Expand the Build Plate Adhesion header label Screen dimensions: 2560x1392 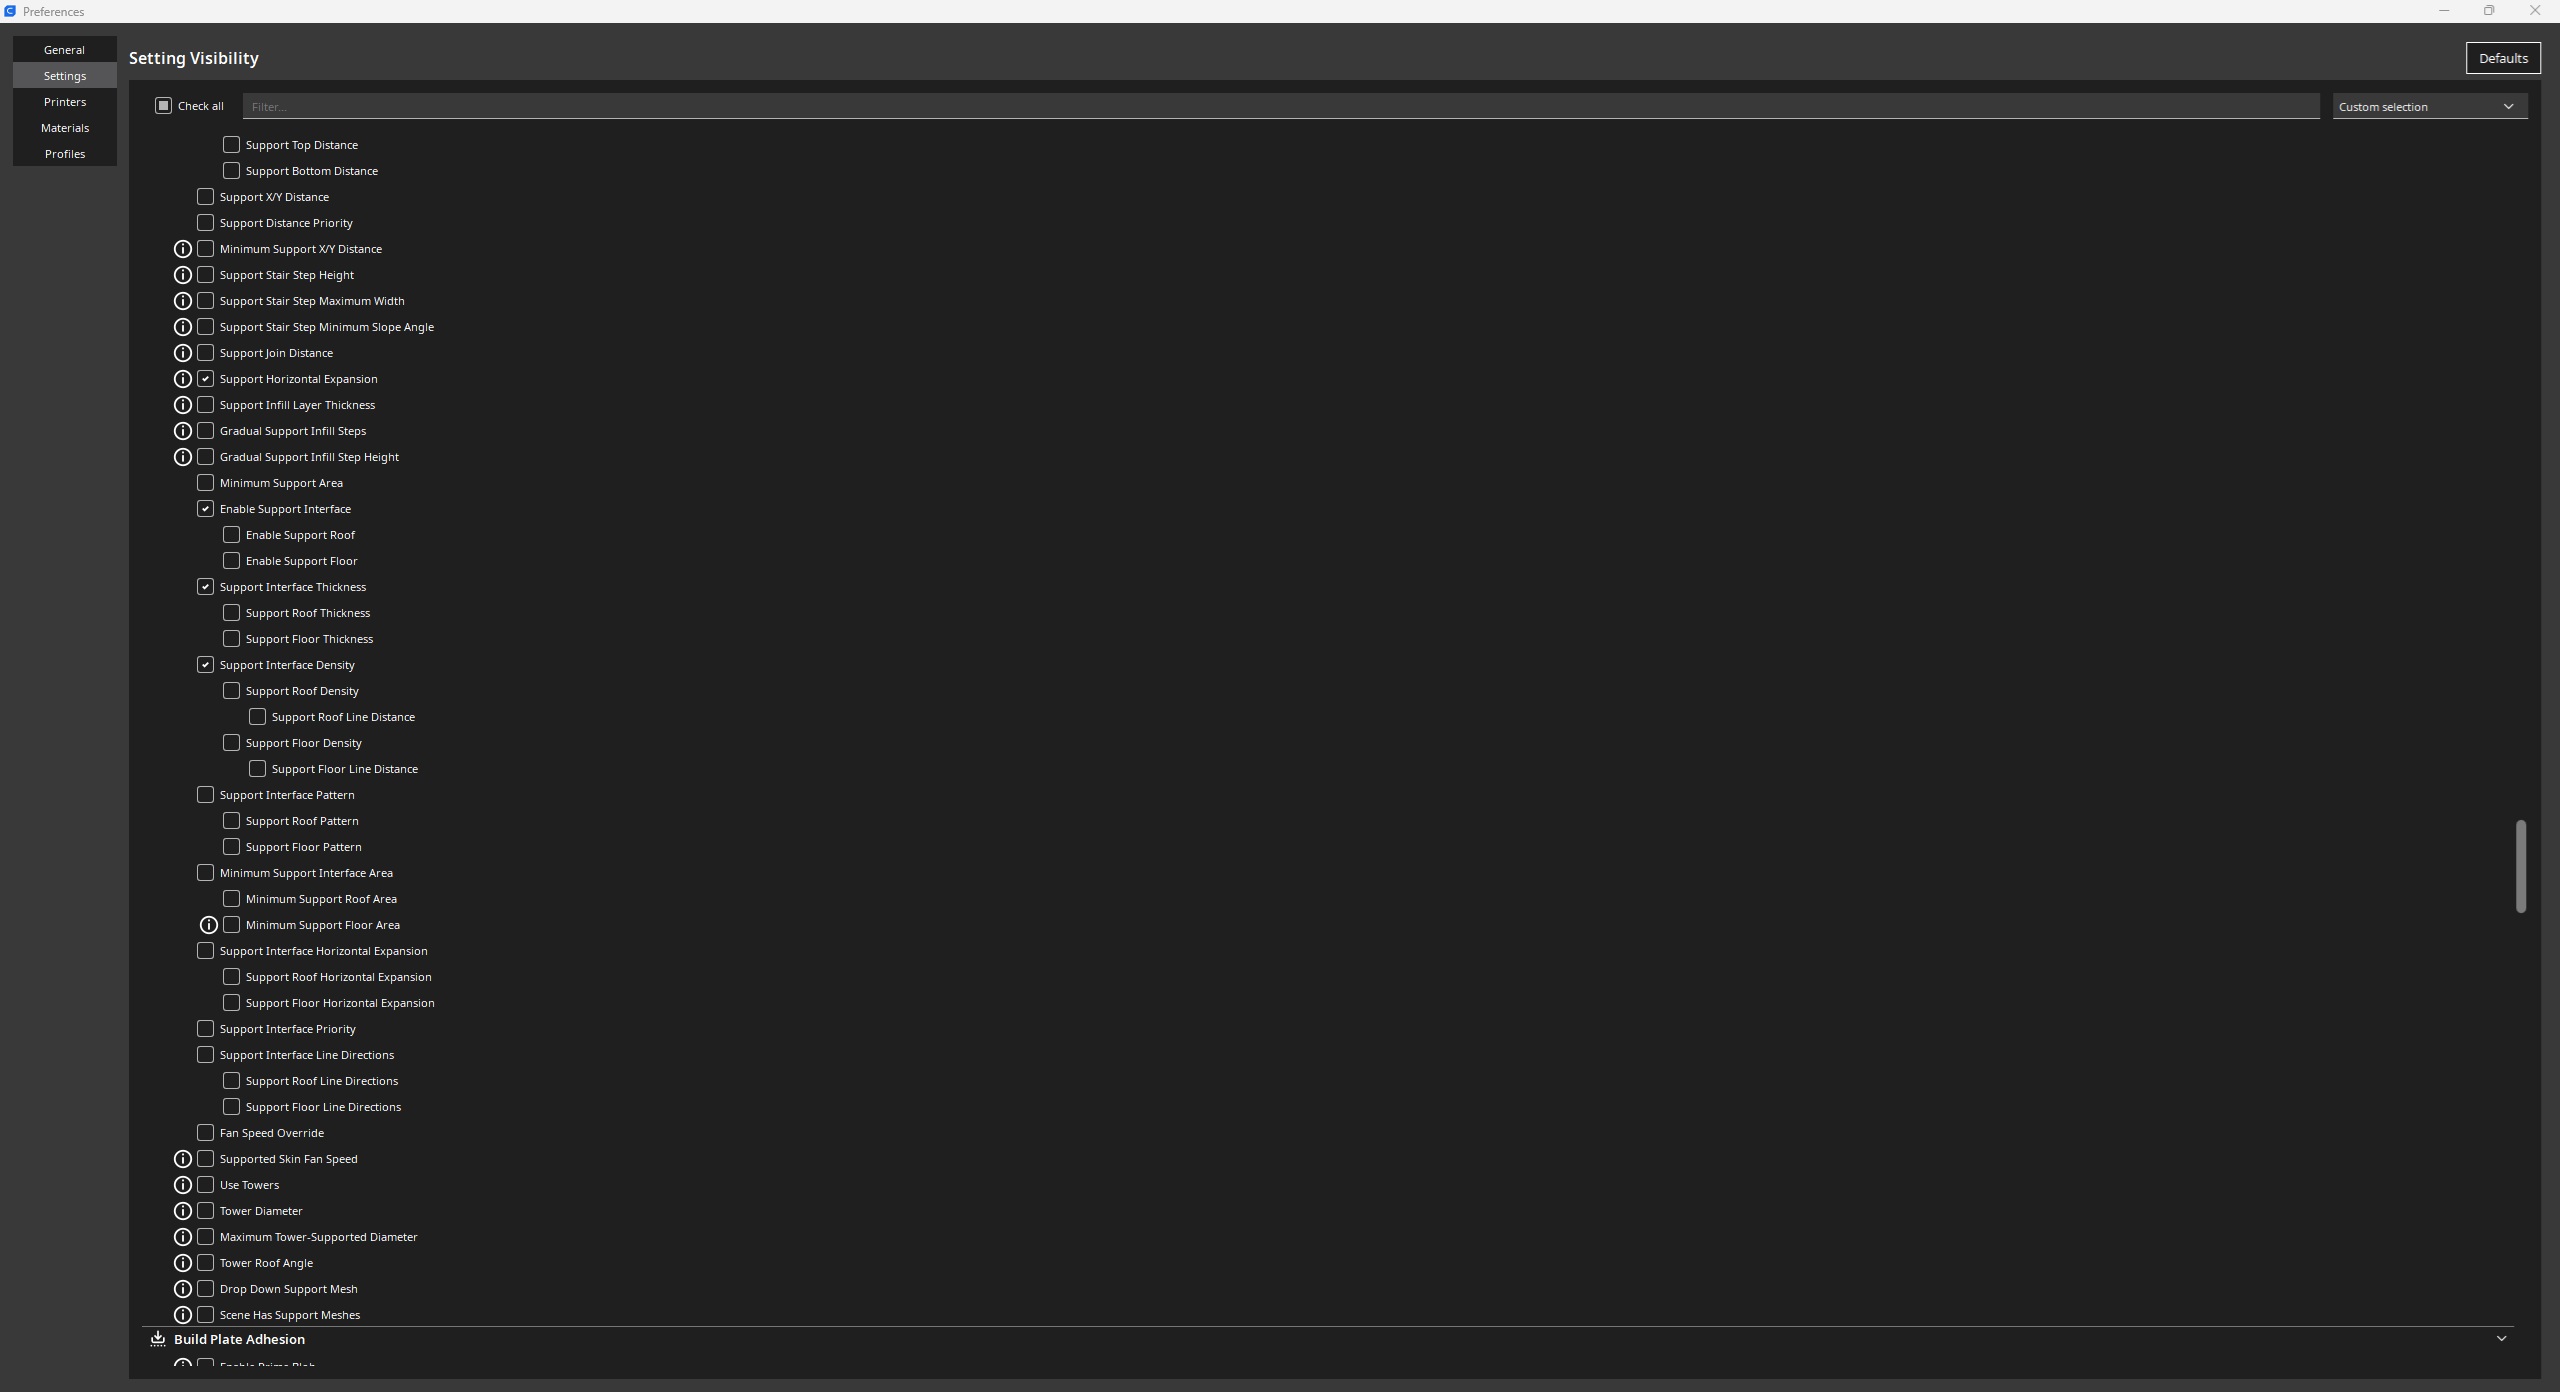click(239, 1339)
